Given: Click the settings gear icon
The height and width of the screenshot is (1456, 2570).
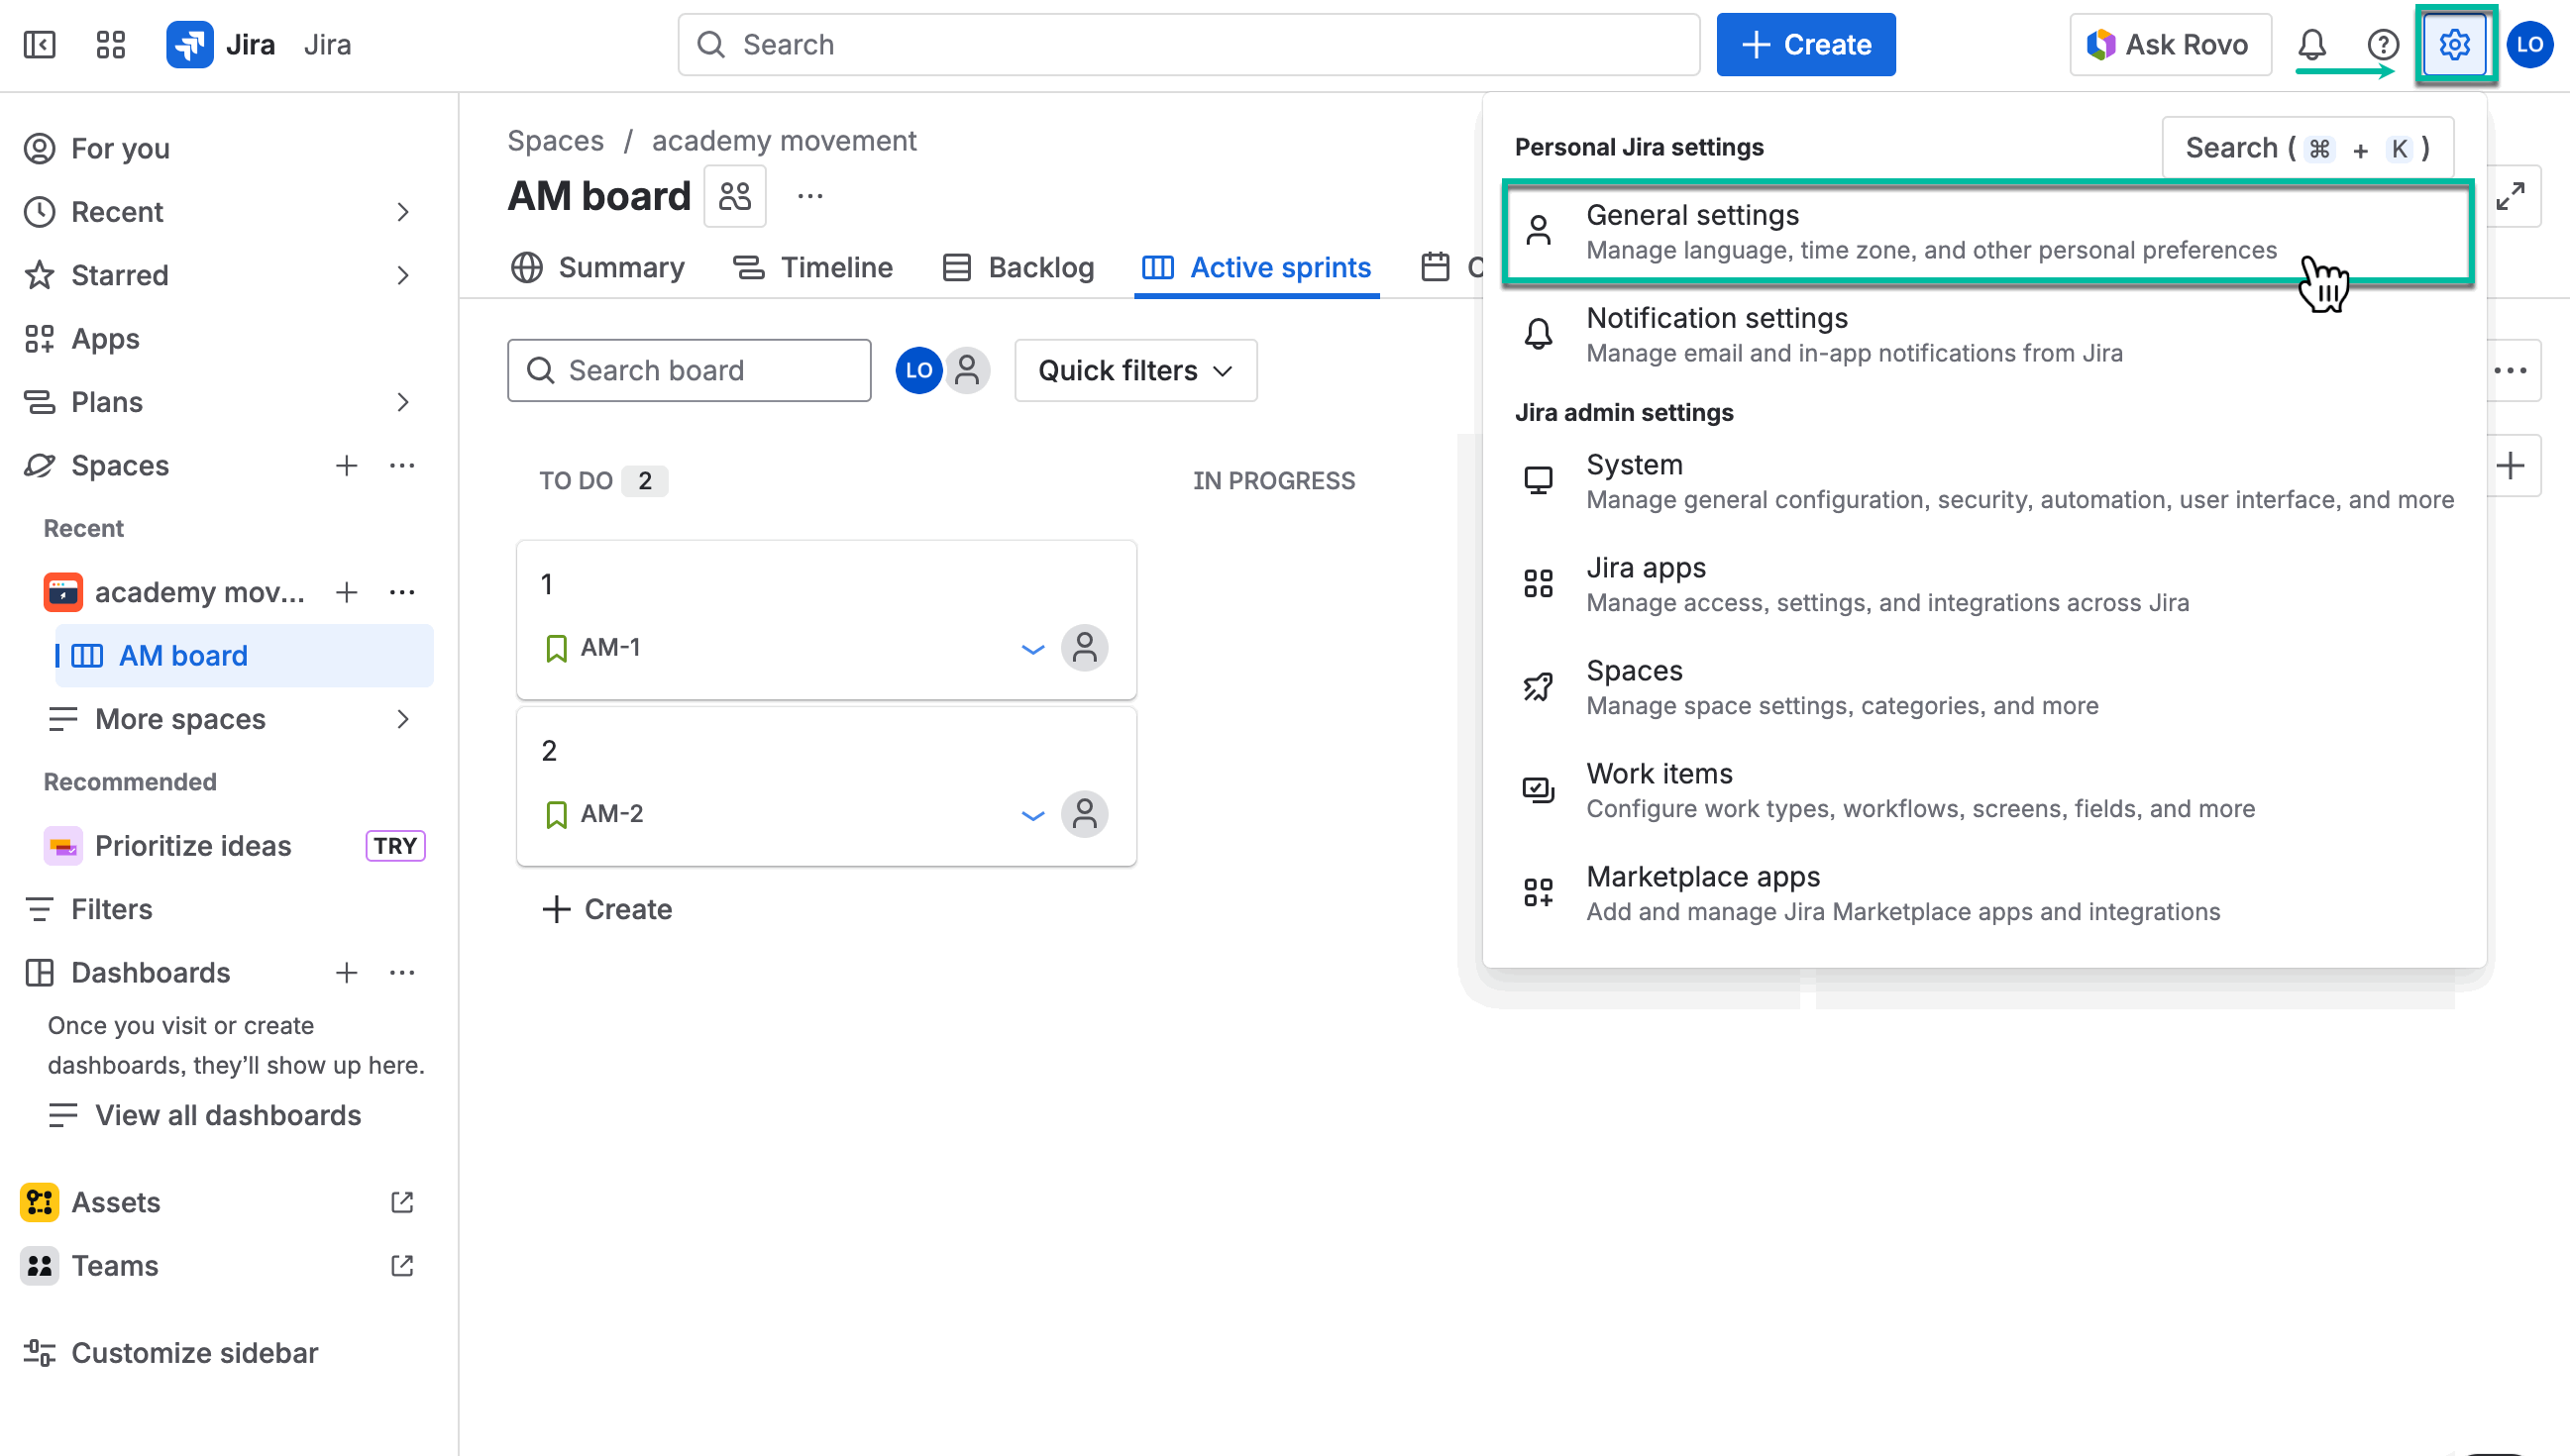Looking at the screenshot, I should (x=2453, y=45).
